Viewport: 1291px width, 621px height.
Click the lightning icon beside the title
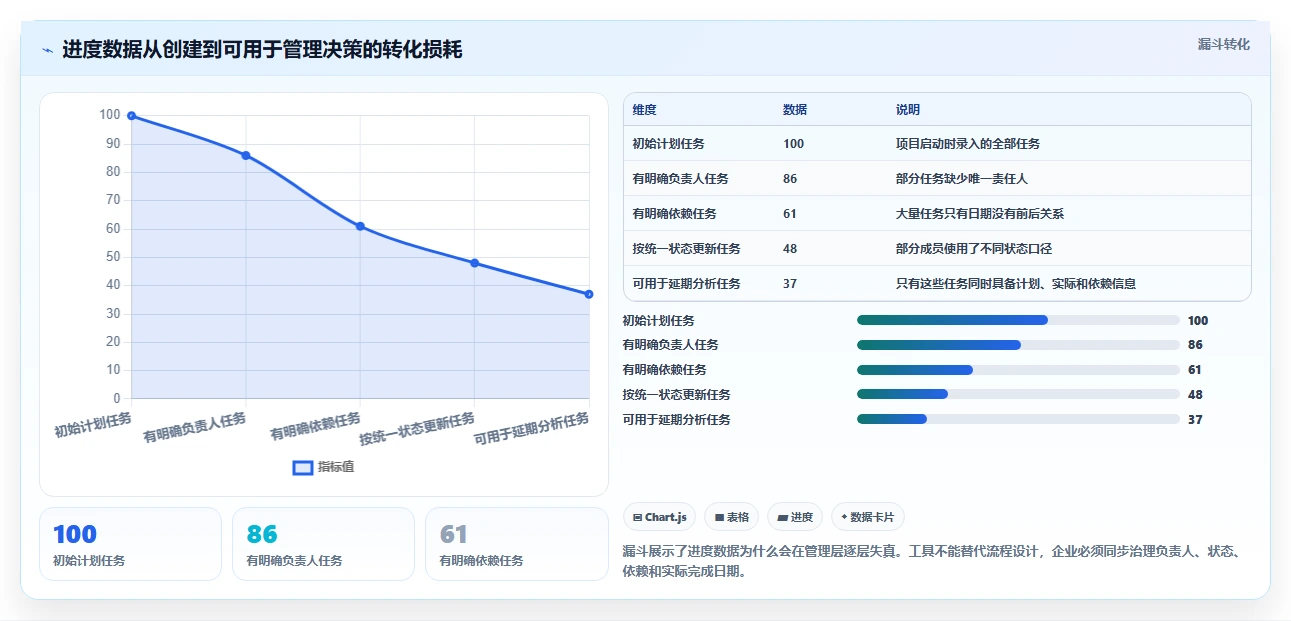coord(48,50)
